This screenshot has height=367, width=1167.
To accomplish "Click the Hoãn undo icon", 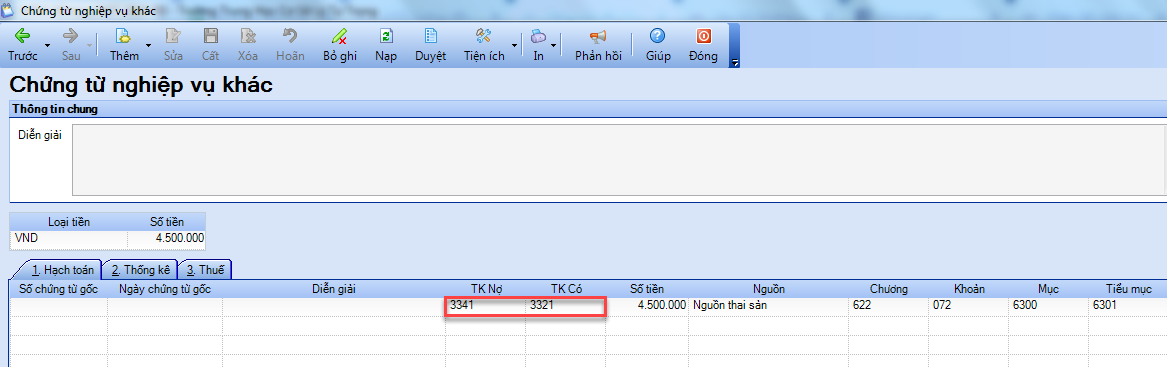I will click(x=290, y=36).
